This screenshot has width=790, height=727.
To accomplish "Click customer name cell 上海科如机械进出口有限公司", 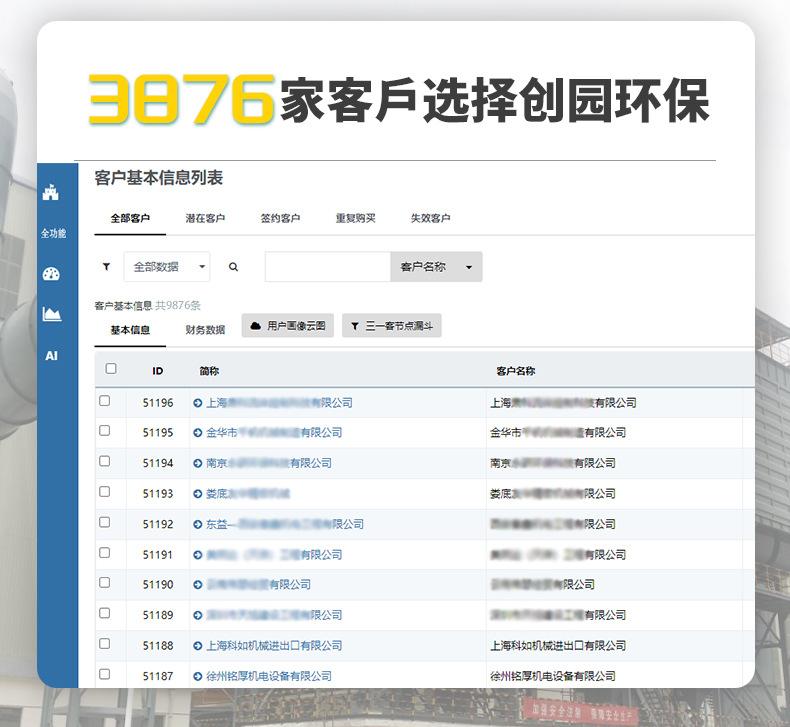I will pyautogui.click(x=558, y=645).
